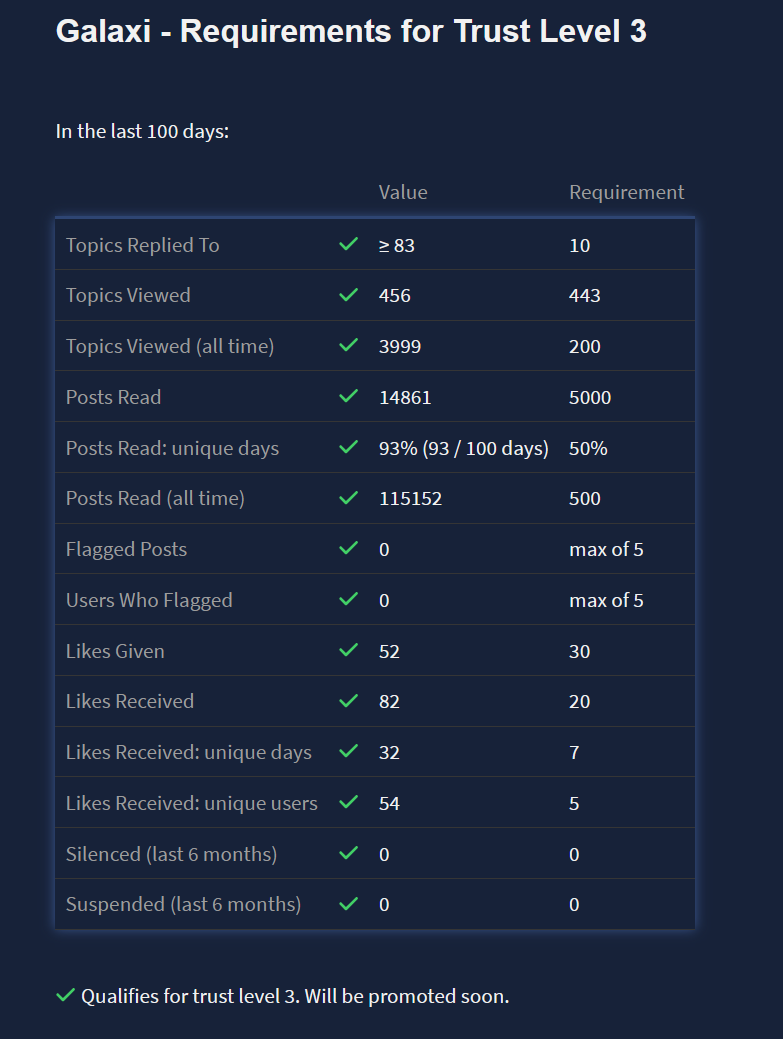The image size is (783, 1039).
Task: Click checkmark next to Posts Read value 14861
Action: pyautogui.click(x=348, y=397)
